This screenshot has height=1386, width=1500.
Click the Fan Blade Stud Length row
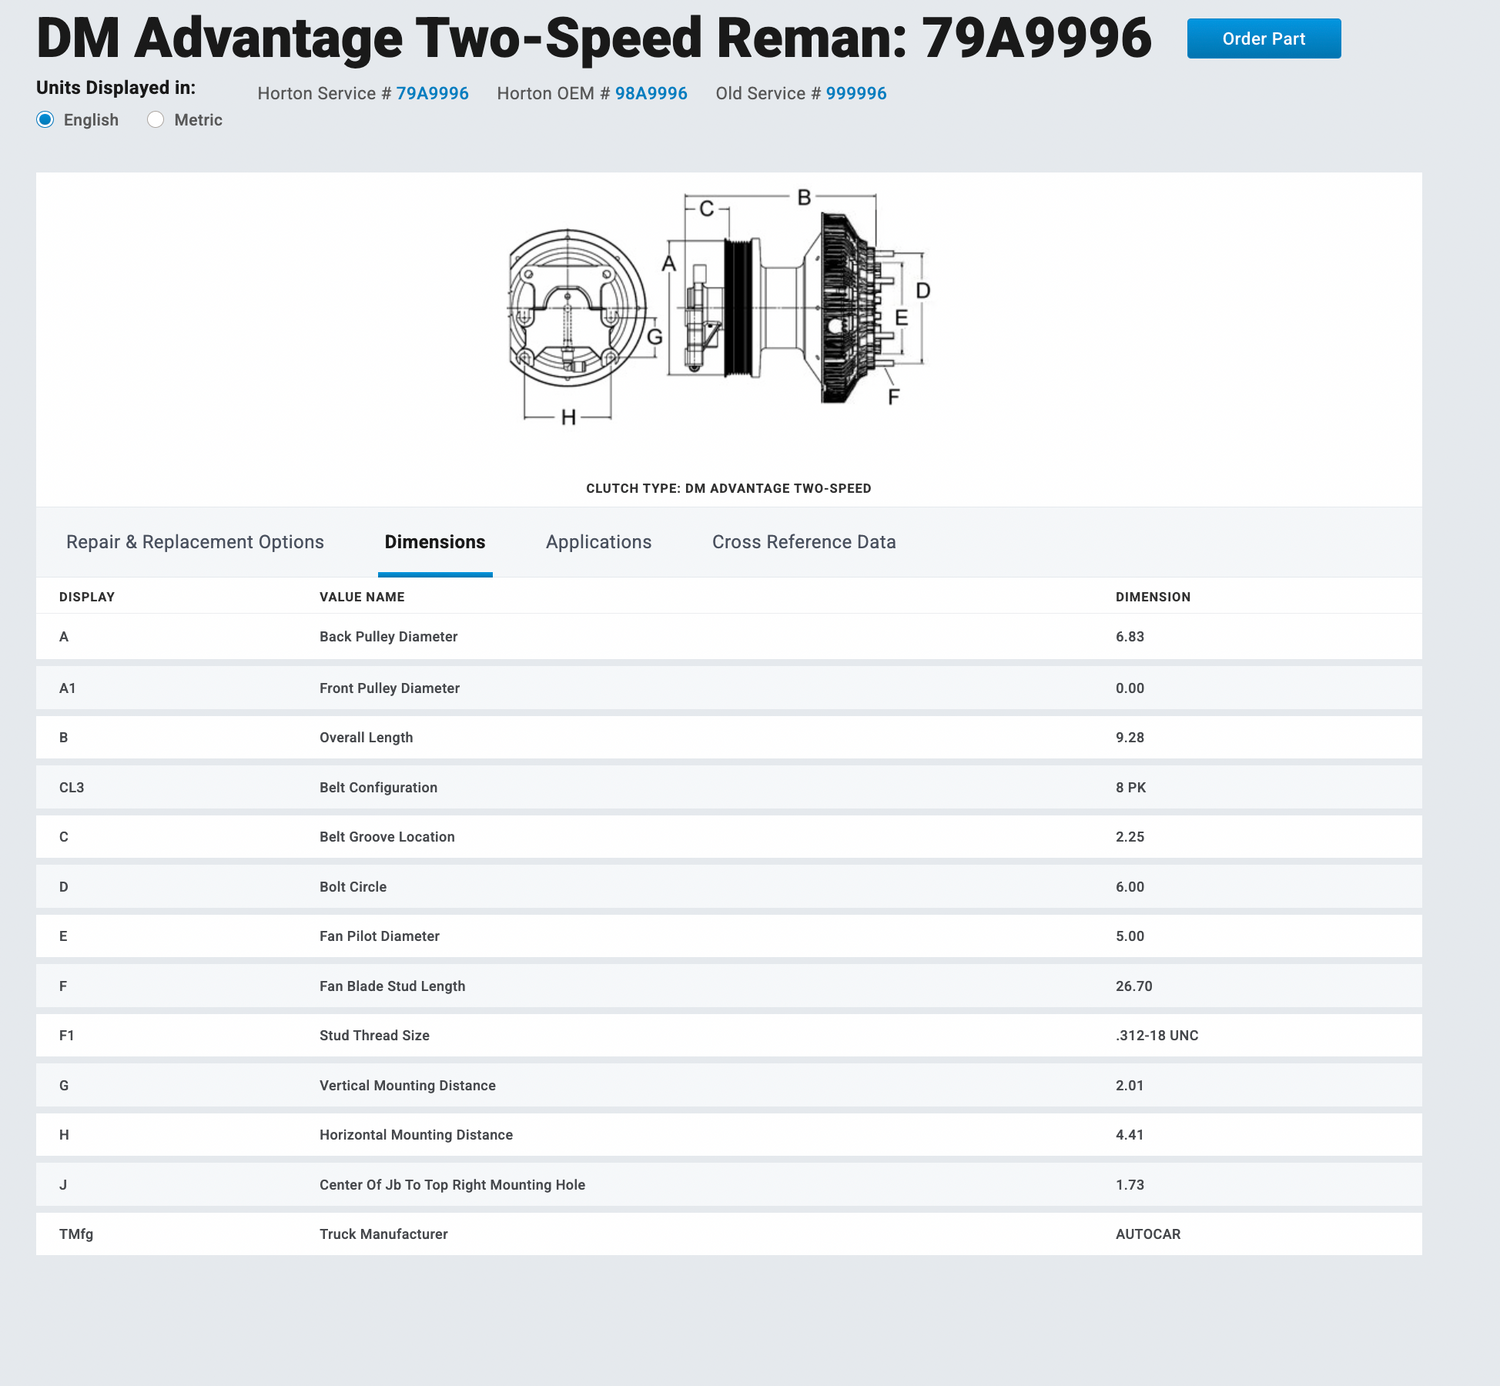pos(728,986)
